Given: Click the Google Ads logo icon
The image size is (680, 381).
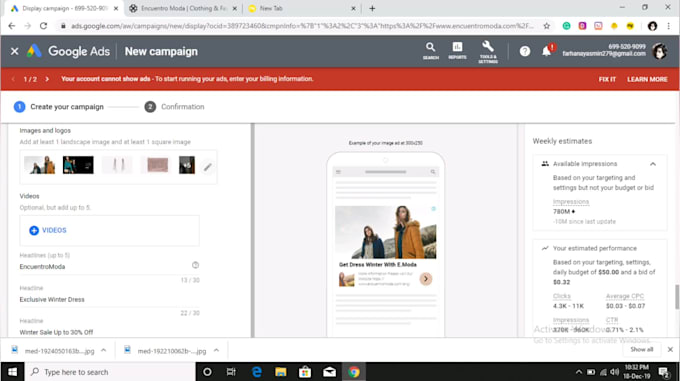Looking at the screenshot, I should tap(34, 51).
